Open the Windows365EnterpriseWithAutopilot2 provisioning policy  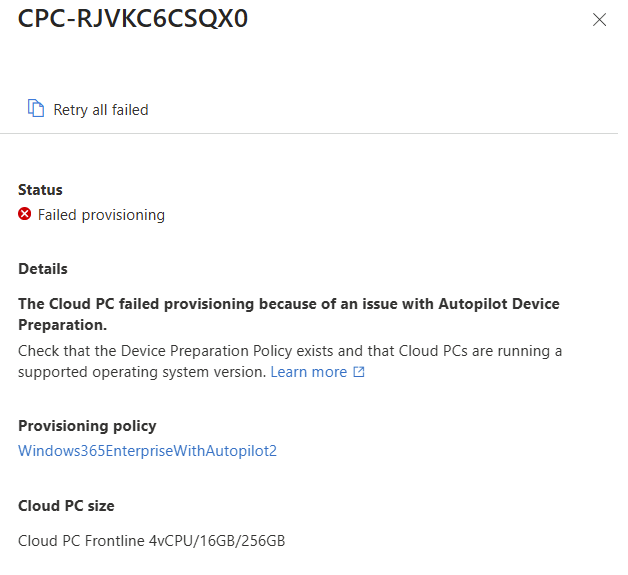pos(147,451)
